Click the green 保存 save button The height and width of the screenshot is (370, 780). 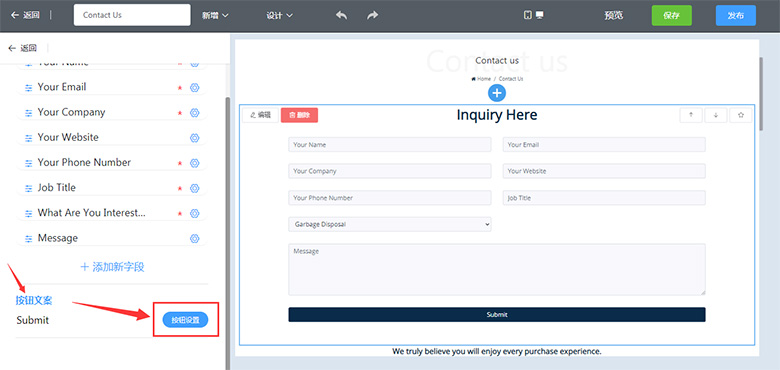click(x=672, y=15)
